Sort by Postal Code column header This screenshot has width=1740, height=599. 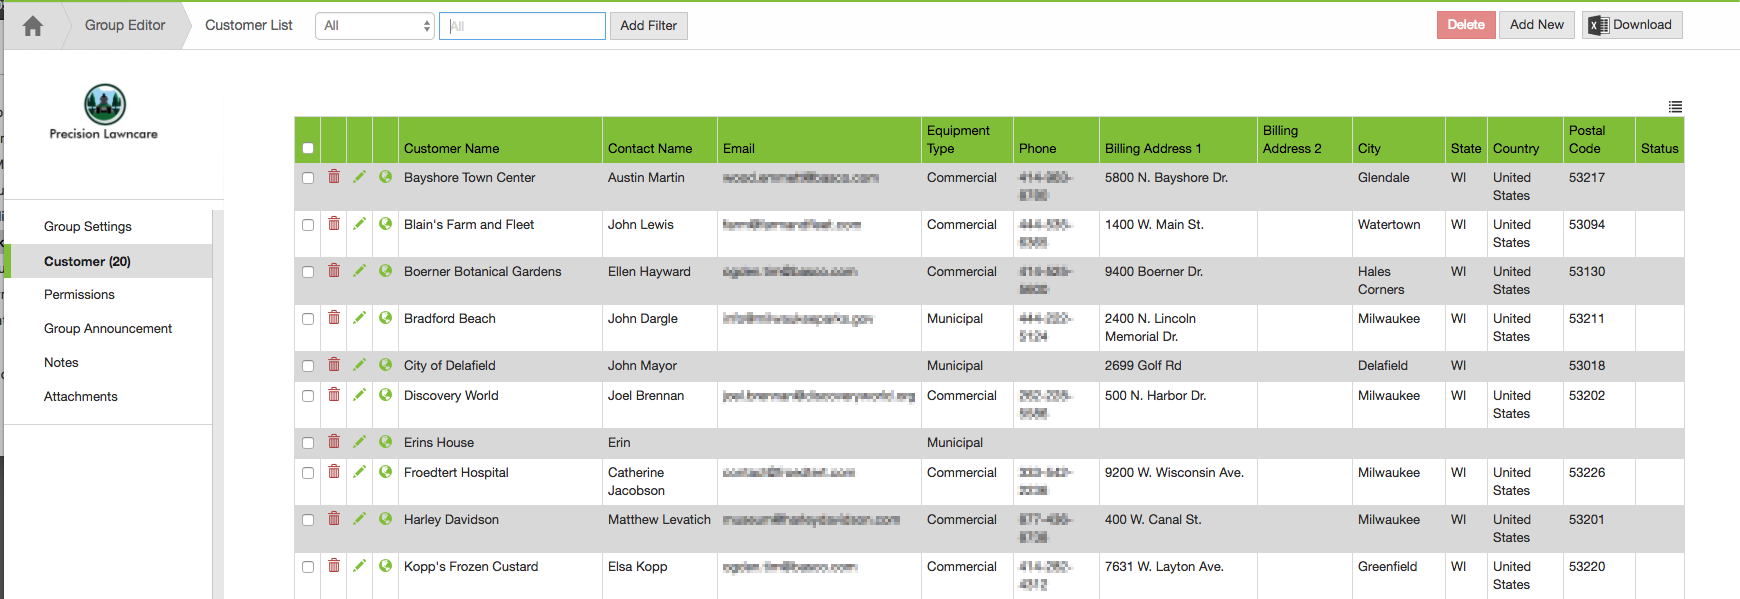pyautogui.click(x=1586, y=139)
